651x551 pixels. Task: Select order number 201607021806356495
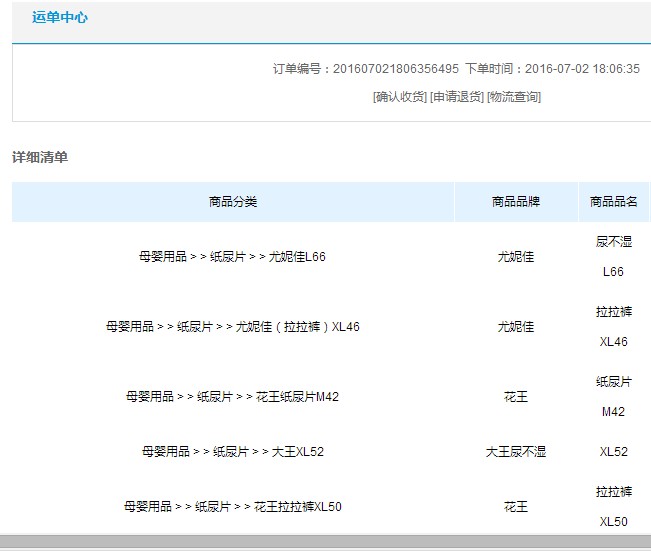tap(396, 69)
